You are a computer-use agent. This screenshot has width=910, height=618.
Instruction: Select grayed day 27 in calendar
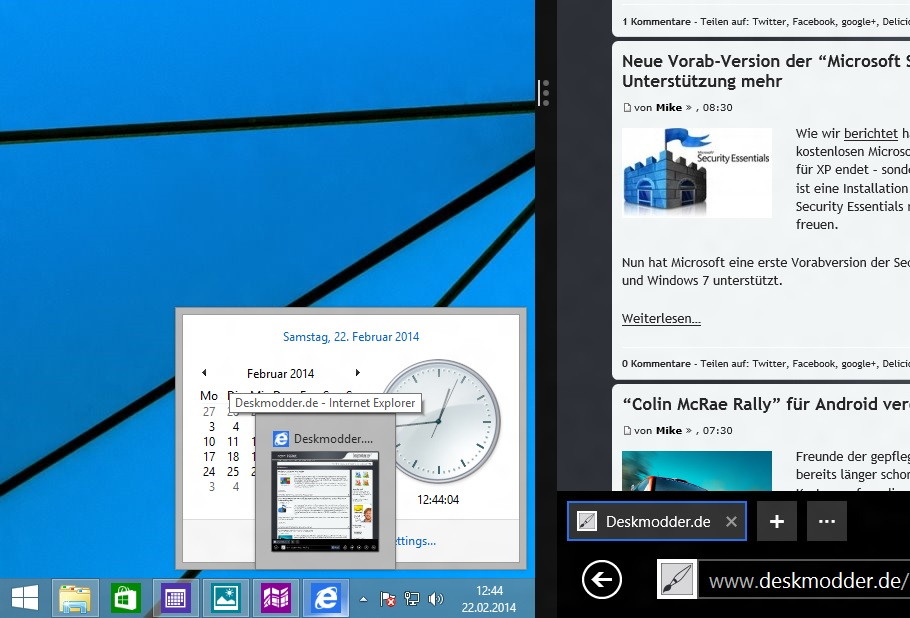pos(210,411)
